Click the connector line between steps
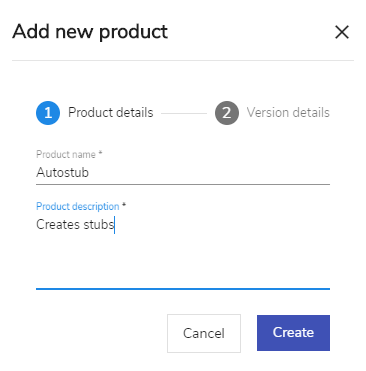Screen dimensions: 366x371 (184, 113)
